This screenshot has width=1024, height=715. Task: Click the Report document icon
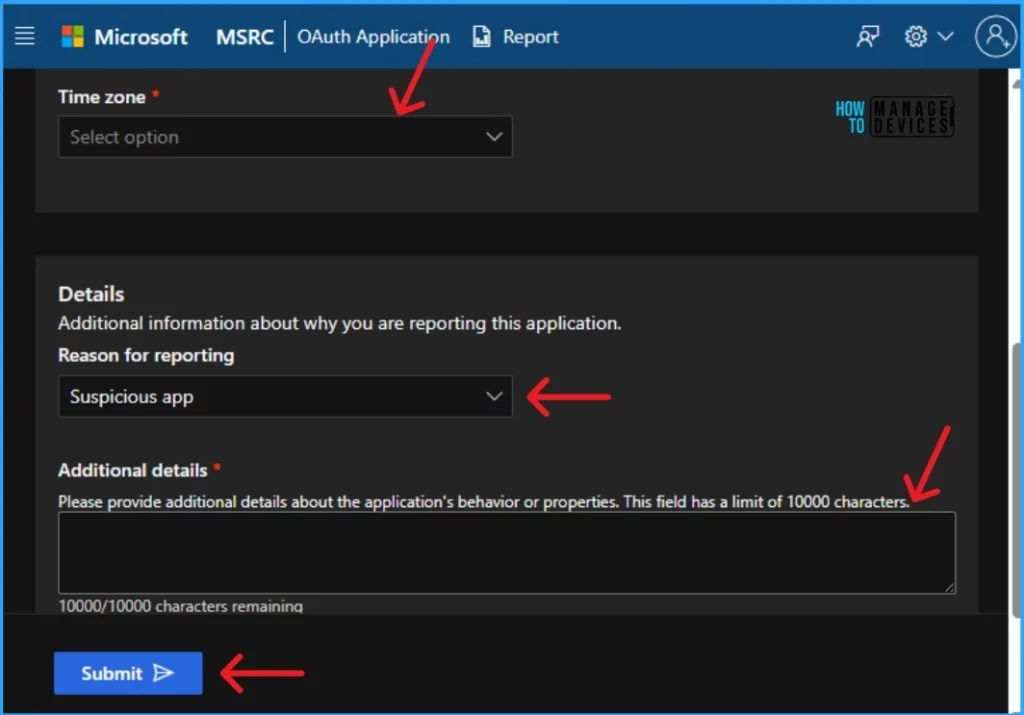coord(481,37)
